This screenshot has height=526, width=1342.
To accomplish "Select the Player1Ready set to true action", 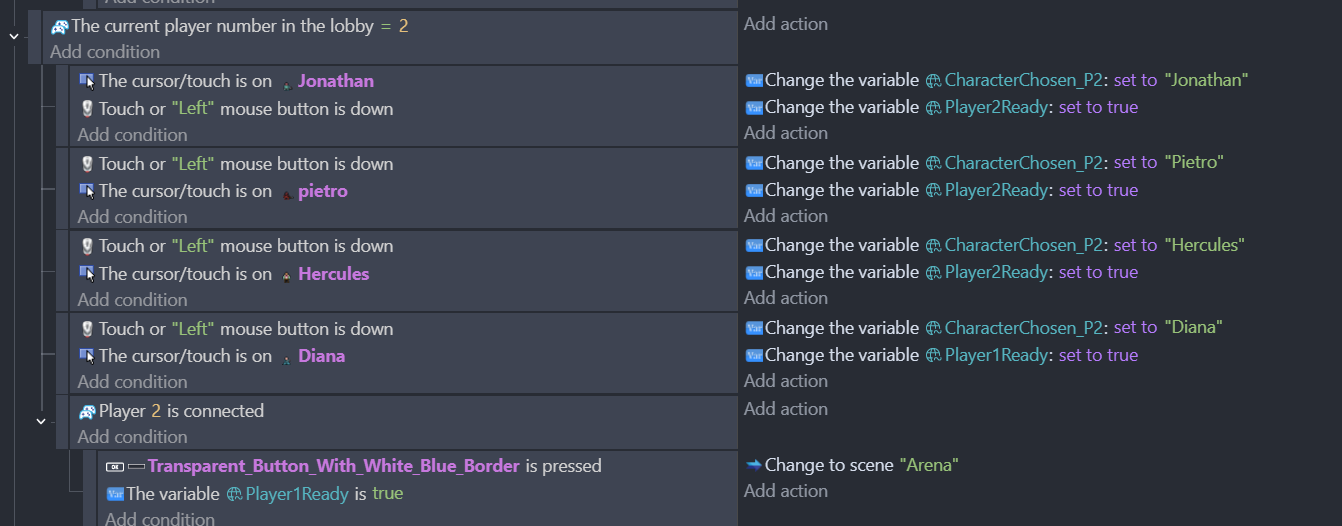I will (x=942, y=355).
